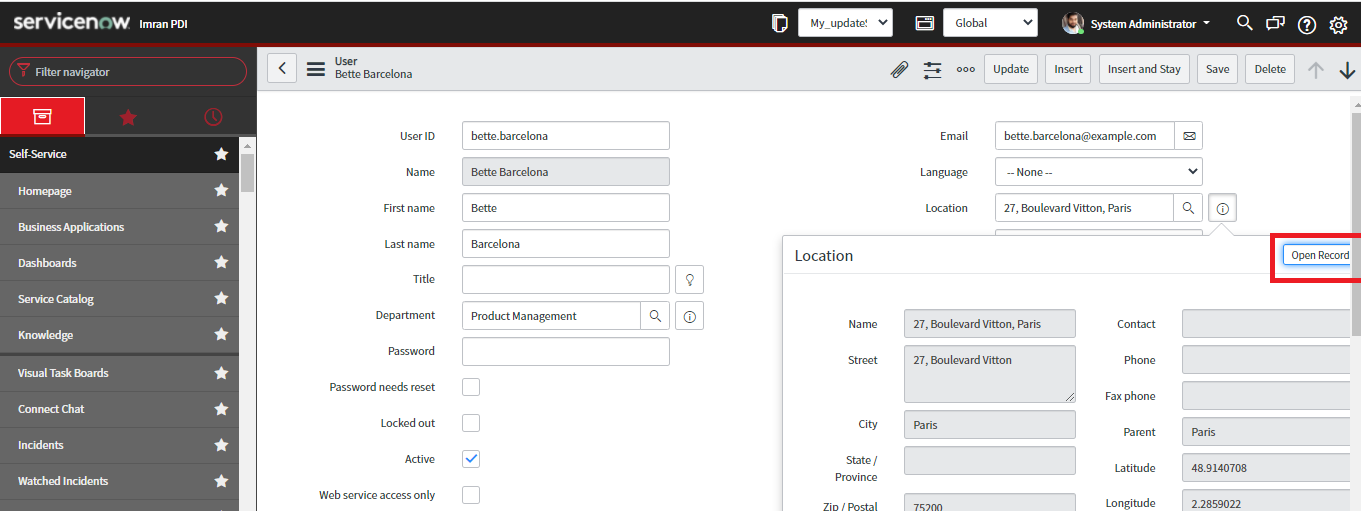Click the Insert and Stay button
The width and height of the screenshot is (1361, 511).
1144,69
